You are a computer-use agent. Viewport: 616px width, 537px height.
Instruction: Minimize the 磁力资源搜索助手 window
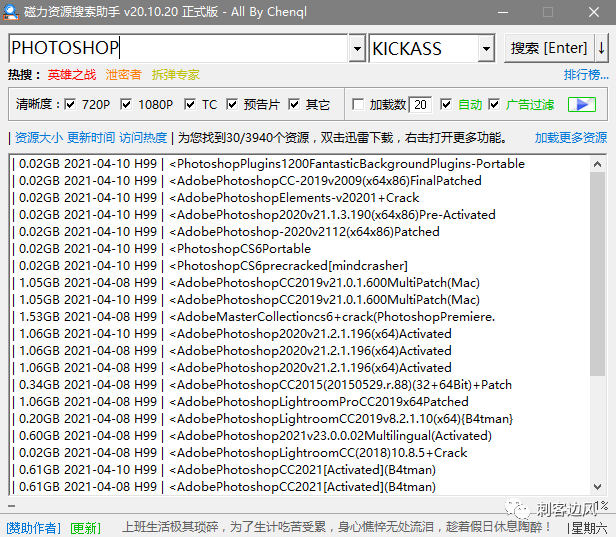click(x=503, y=12)
